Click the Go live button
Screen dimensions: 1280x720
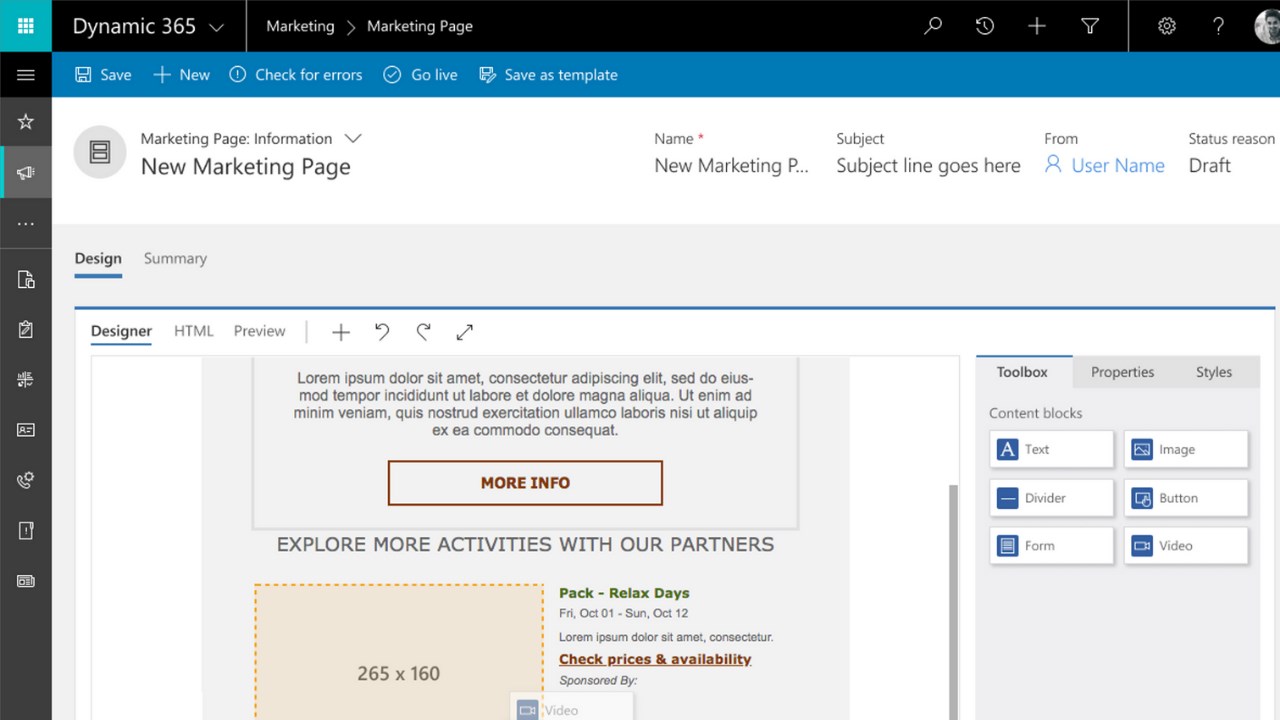[421, 75]
